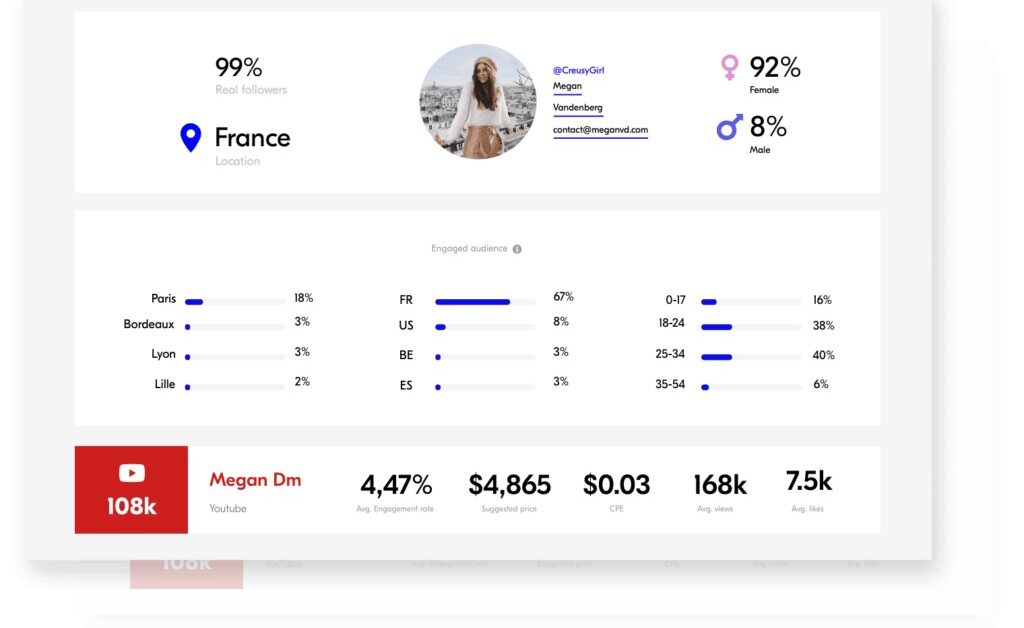Image resolution: width=1024 pixels, height=628 pixels.
Task: Click Megan's circular profile photo
Action: (x=477, y=103)
